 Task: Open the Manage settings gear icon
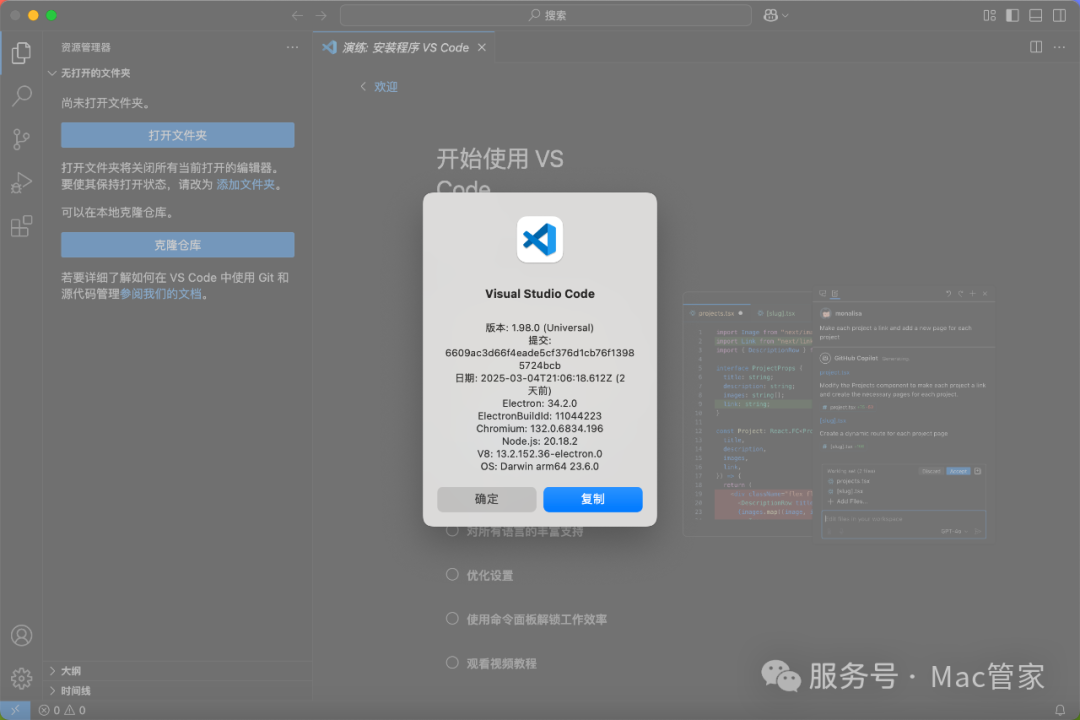[x=21, y=677]
